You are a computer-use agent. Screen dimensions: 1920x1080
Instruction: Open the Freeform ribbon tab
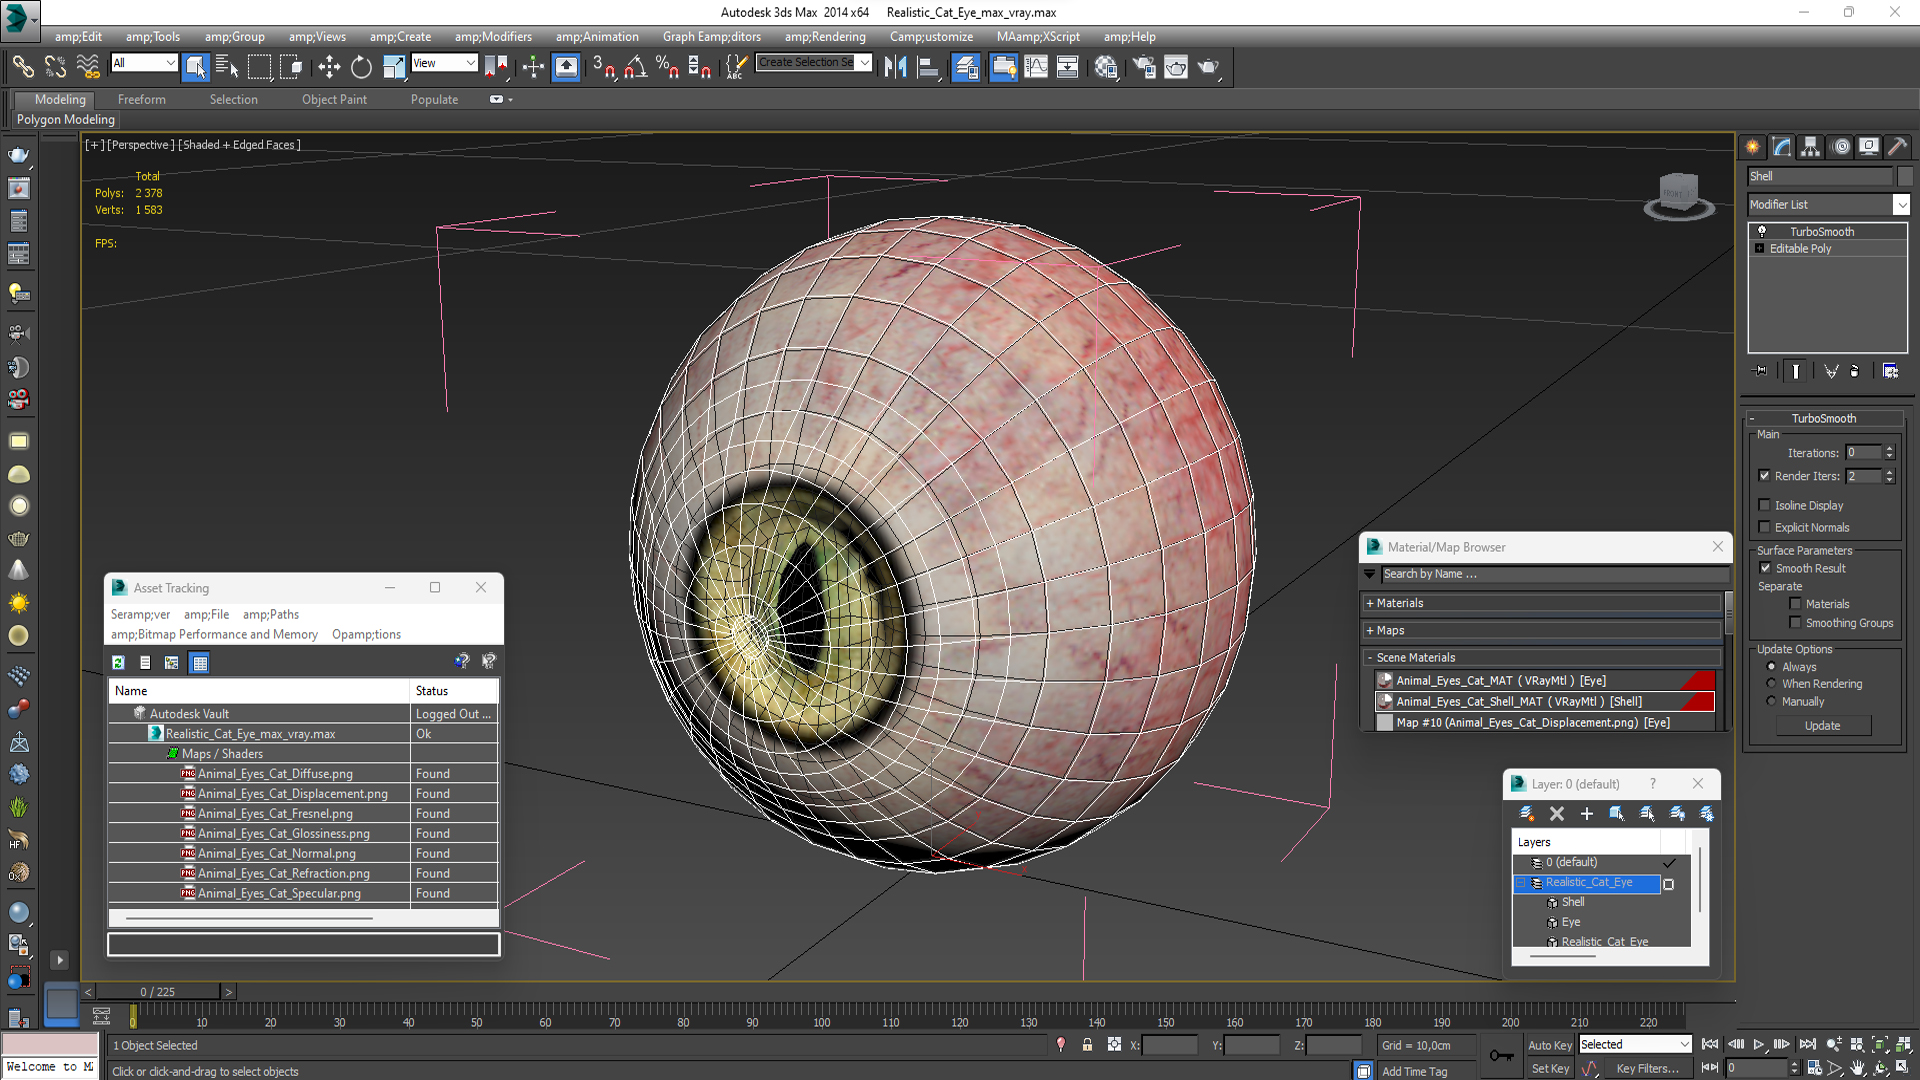click(142, 99)
